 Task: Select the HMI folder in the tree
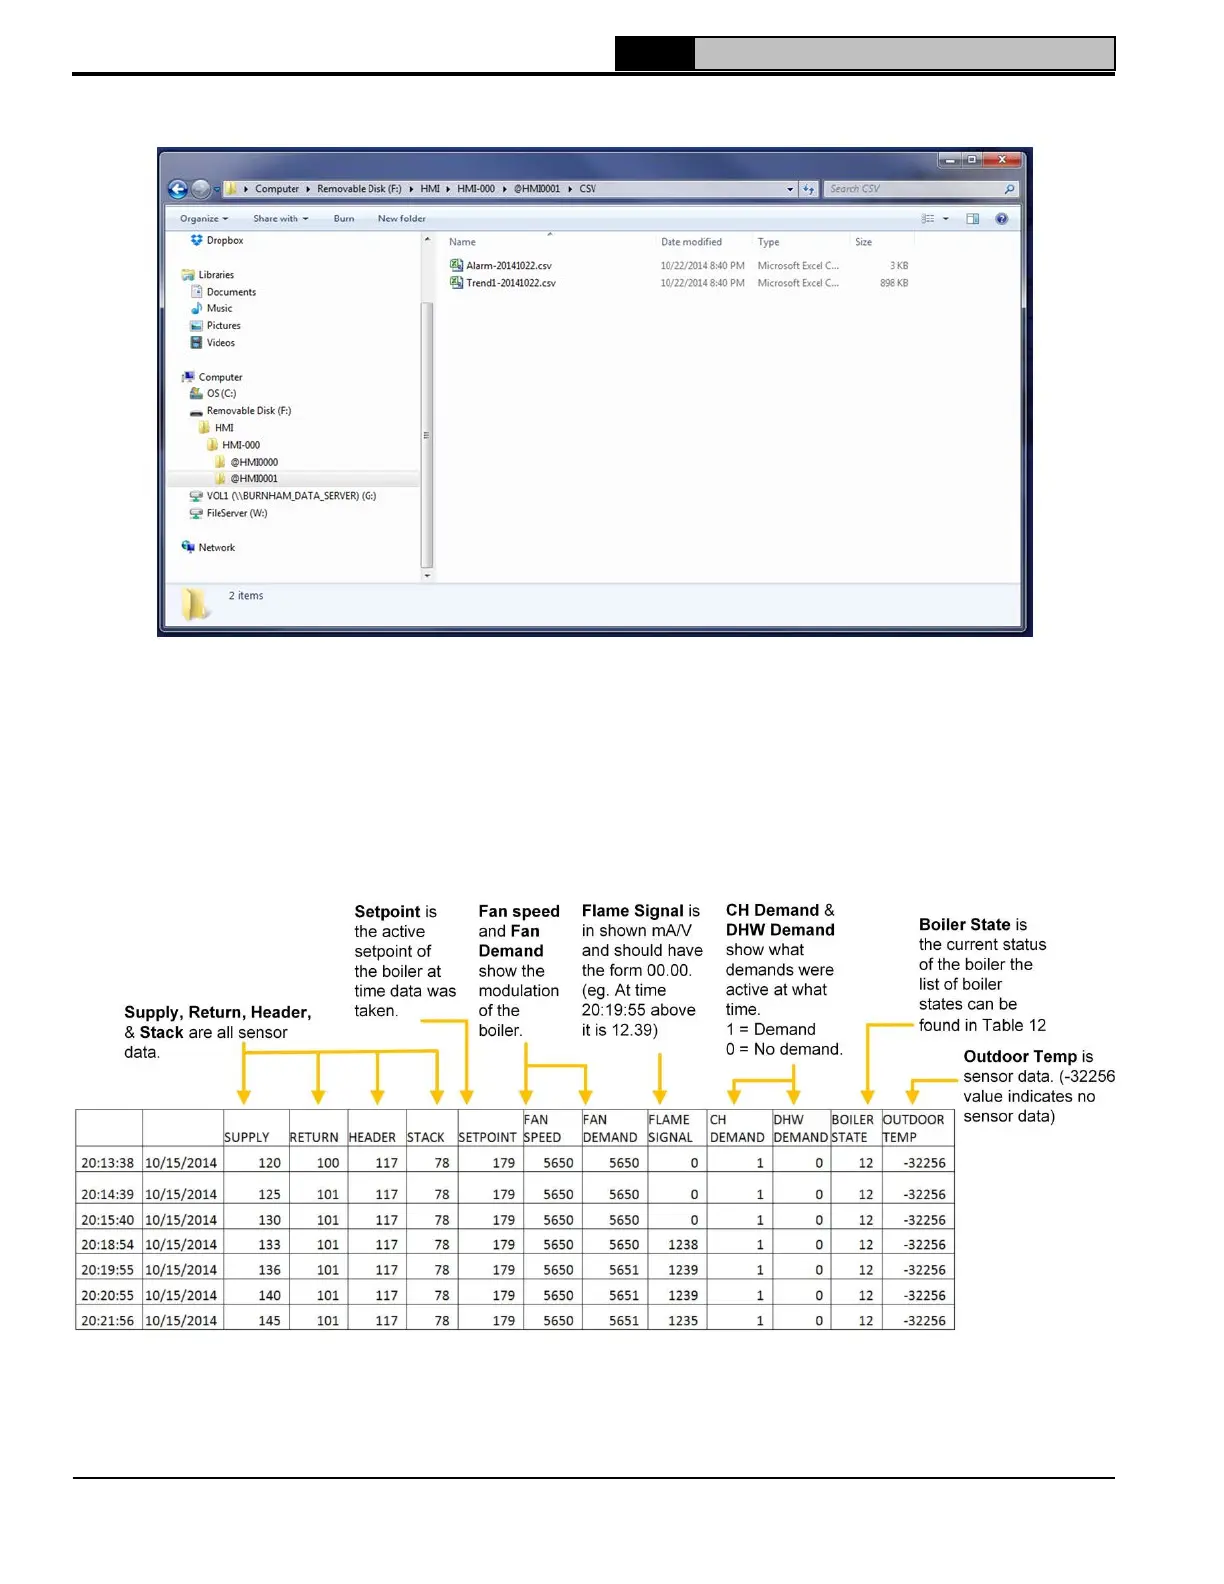224,428
